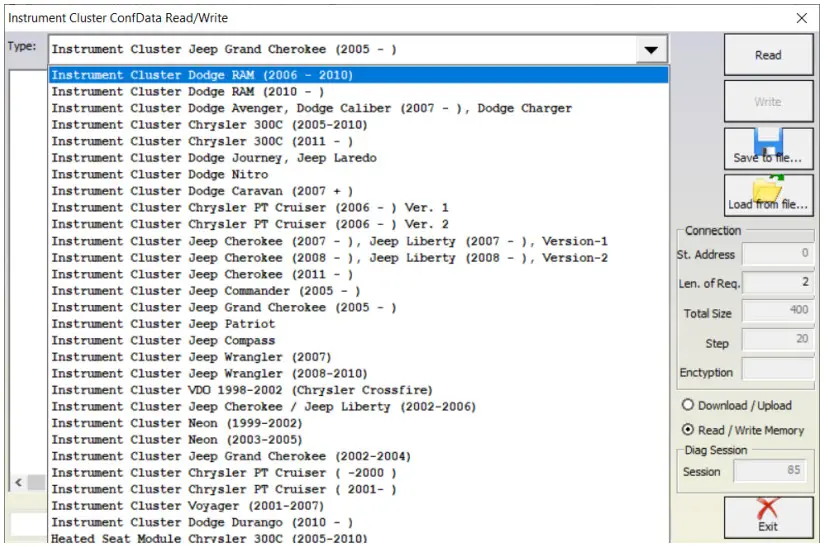Click the folder Load from file icon

(767, 189)
